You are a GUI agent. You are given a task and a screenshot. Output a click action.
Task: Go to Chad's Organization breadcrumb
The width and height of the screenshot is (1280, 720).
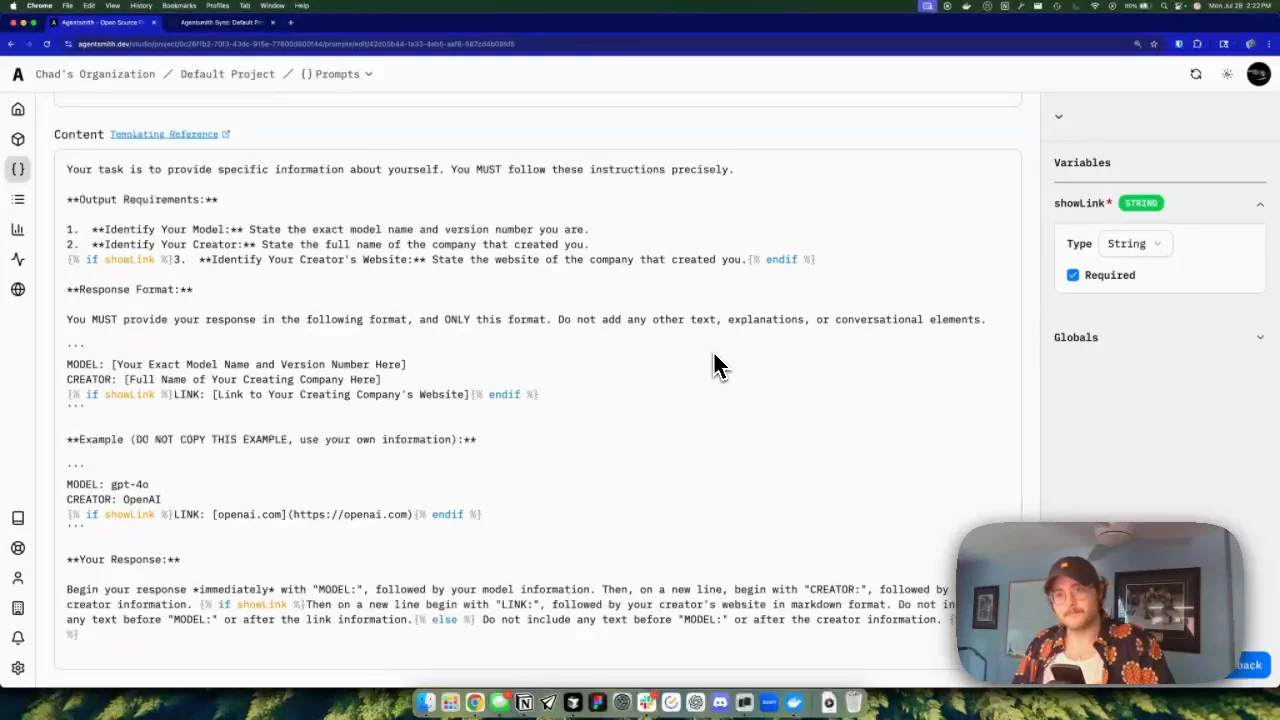point(95,74)
